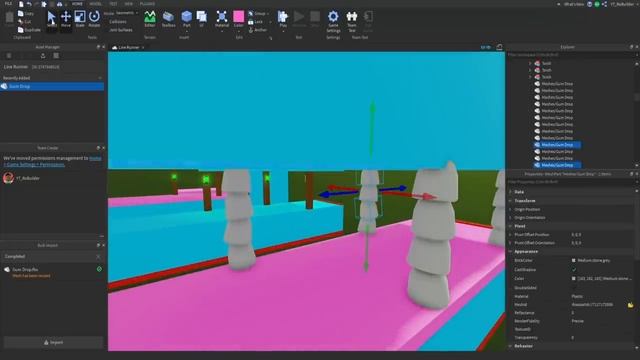The height and width of the screenshot is (360, 640).
Task: Toggle Anchor for selected parts
Action: tap(258, 30)
